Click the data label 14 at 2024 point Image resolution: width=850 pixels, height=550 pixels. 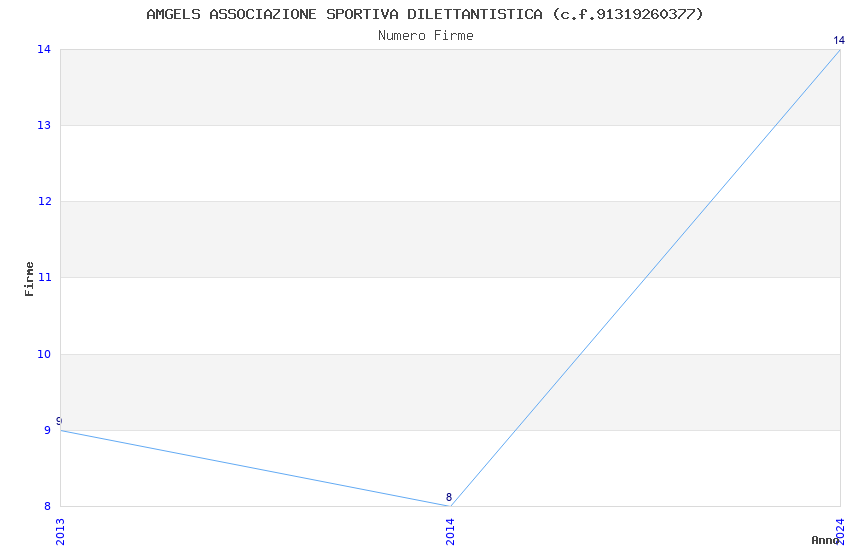click(x=839, y=40)
